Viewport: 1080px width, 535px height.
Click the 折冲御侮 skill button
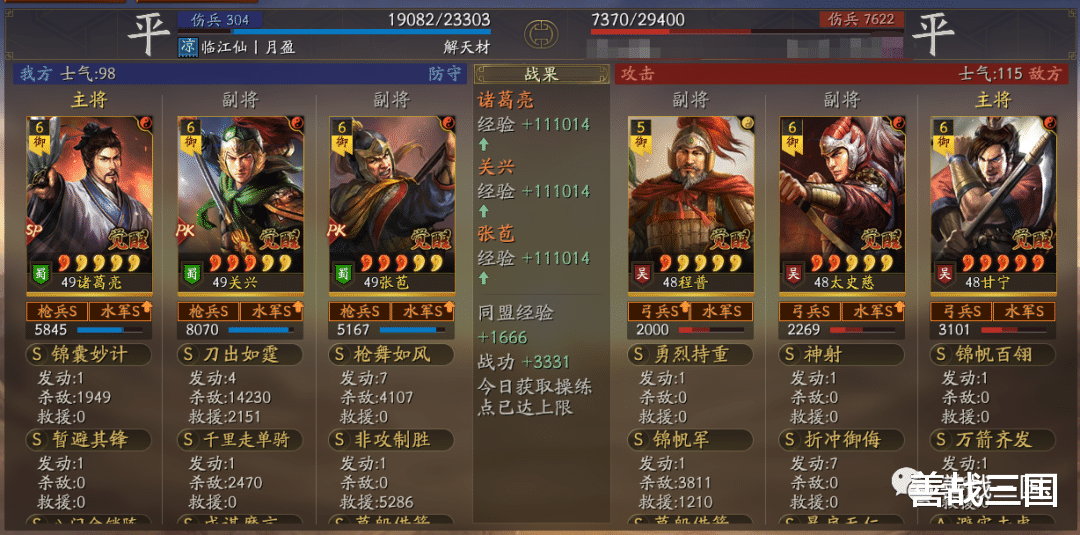pos(842,439)
